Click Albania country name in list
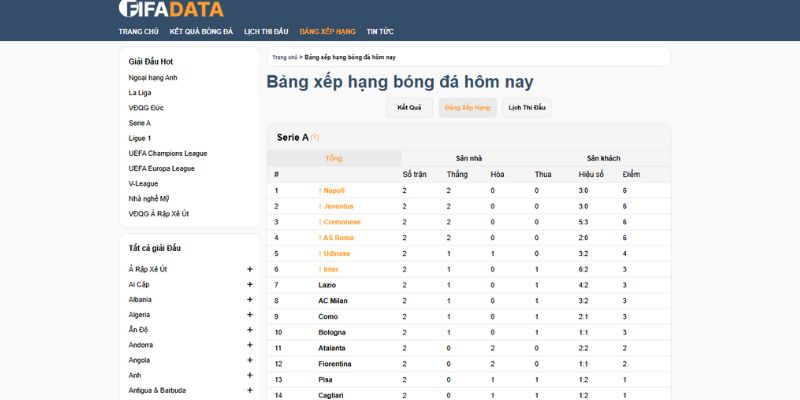This screenshot has width=800, height=400. [140, 299]
